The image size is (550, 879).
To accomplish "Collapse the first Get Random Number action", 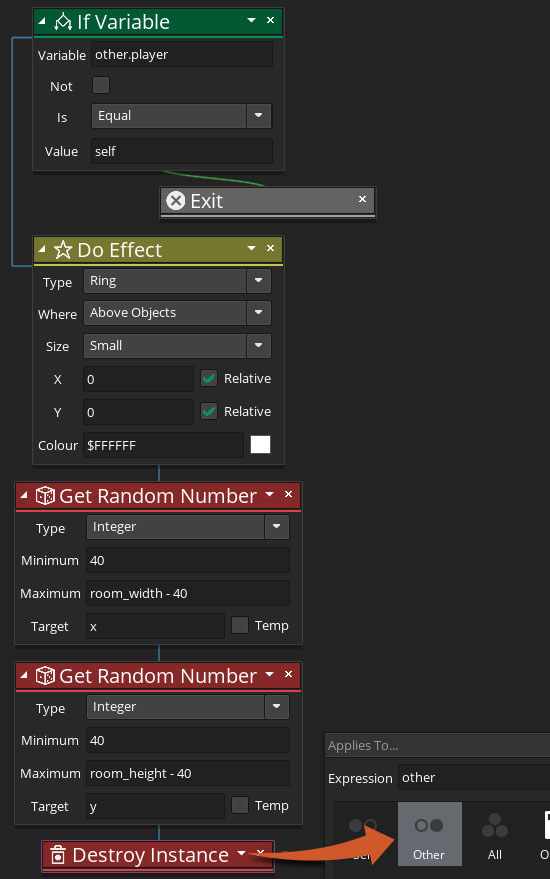I will pos(24,495).
